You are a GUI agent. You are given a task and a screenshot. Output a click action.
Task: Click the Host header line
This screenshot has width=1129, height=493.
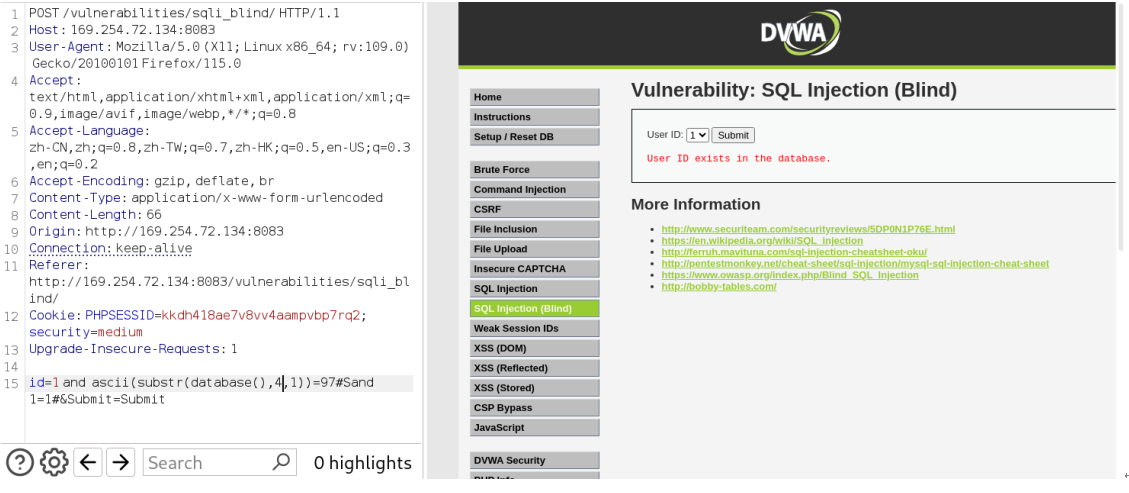[122, 30]
